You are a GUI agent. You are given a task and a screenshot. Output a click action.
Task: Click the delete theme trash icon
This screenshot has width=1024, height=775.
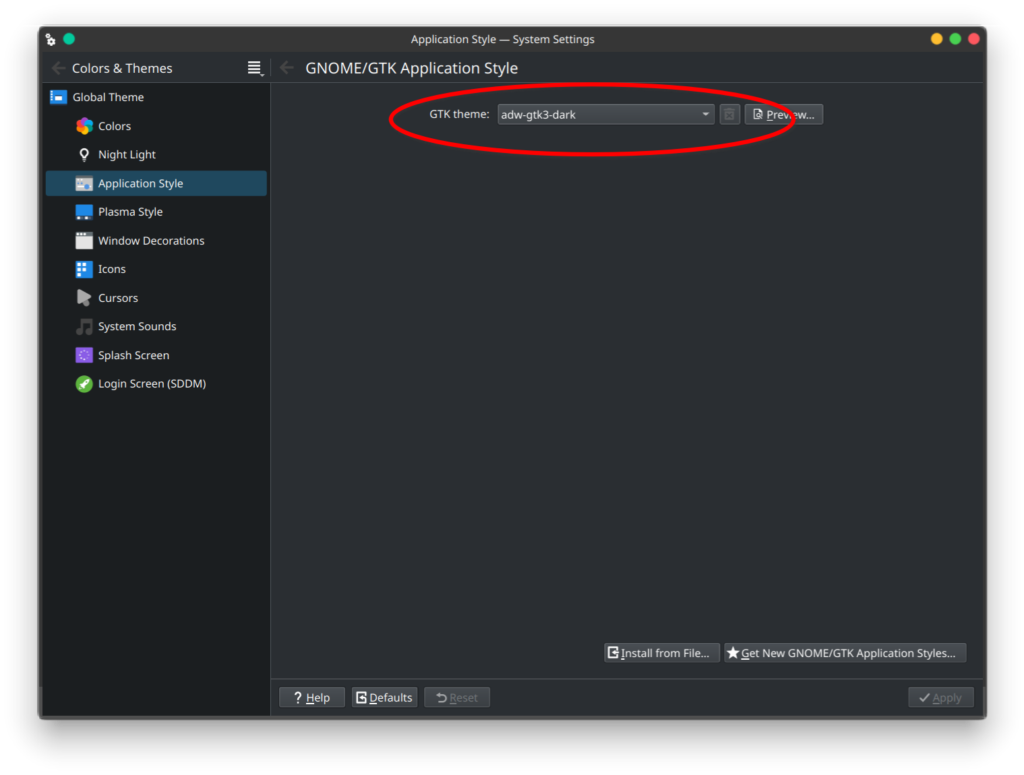(730, 114)
